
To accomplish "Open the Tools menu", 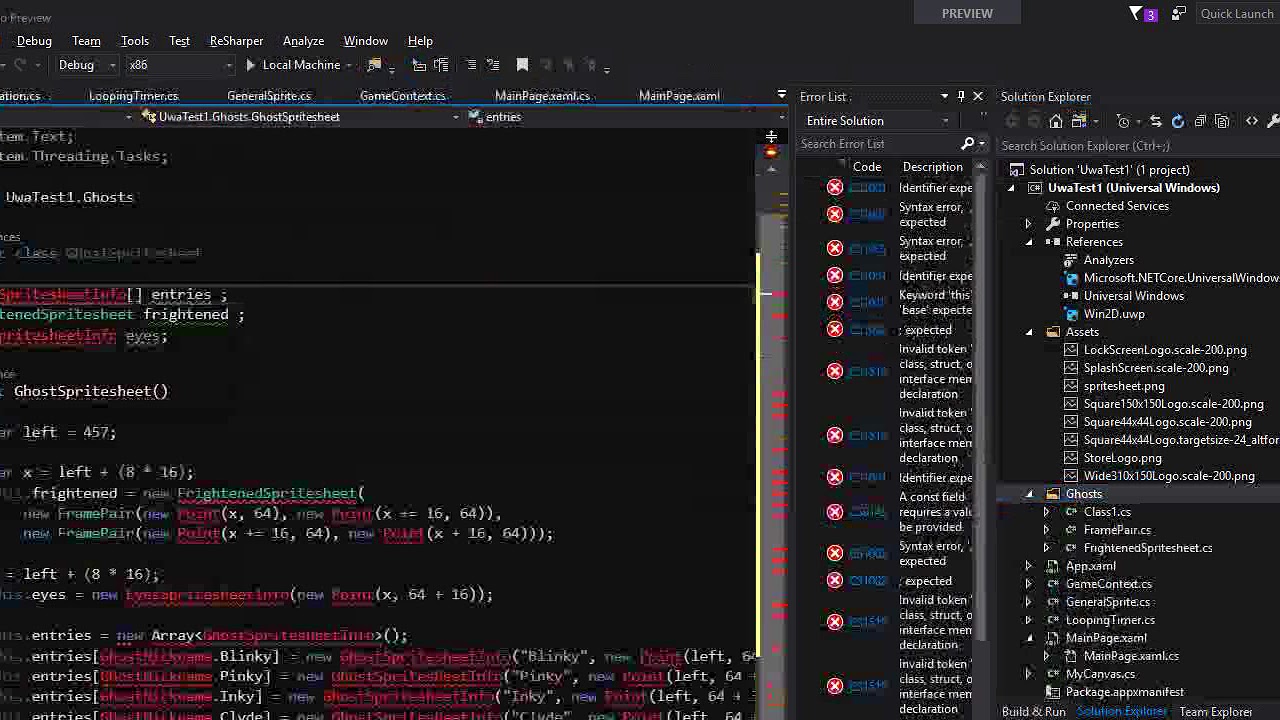I will 135,41.
